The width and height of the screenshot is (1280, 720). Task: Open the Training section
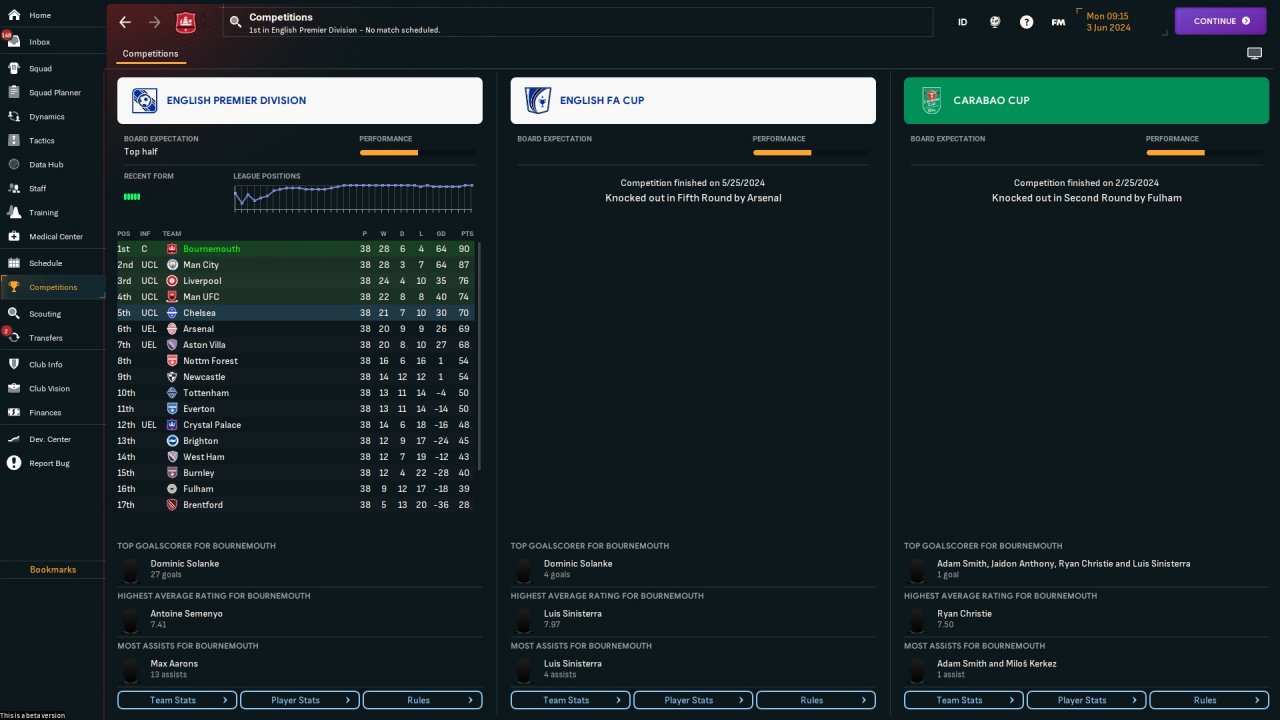click(43, 213)
